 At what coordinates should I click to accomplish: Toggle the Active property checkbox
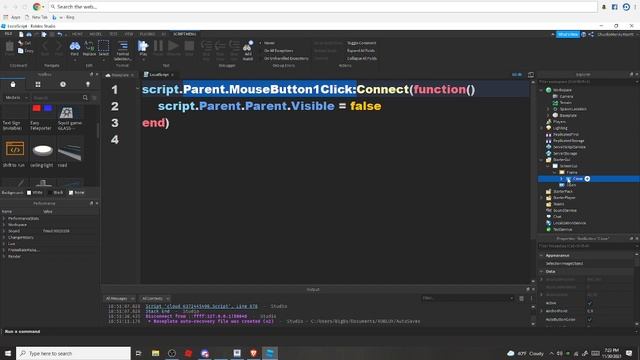coord(589,303)
